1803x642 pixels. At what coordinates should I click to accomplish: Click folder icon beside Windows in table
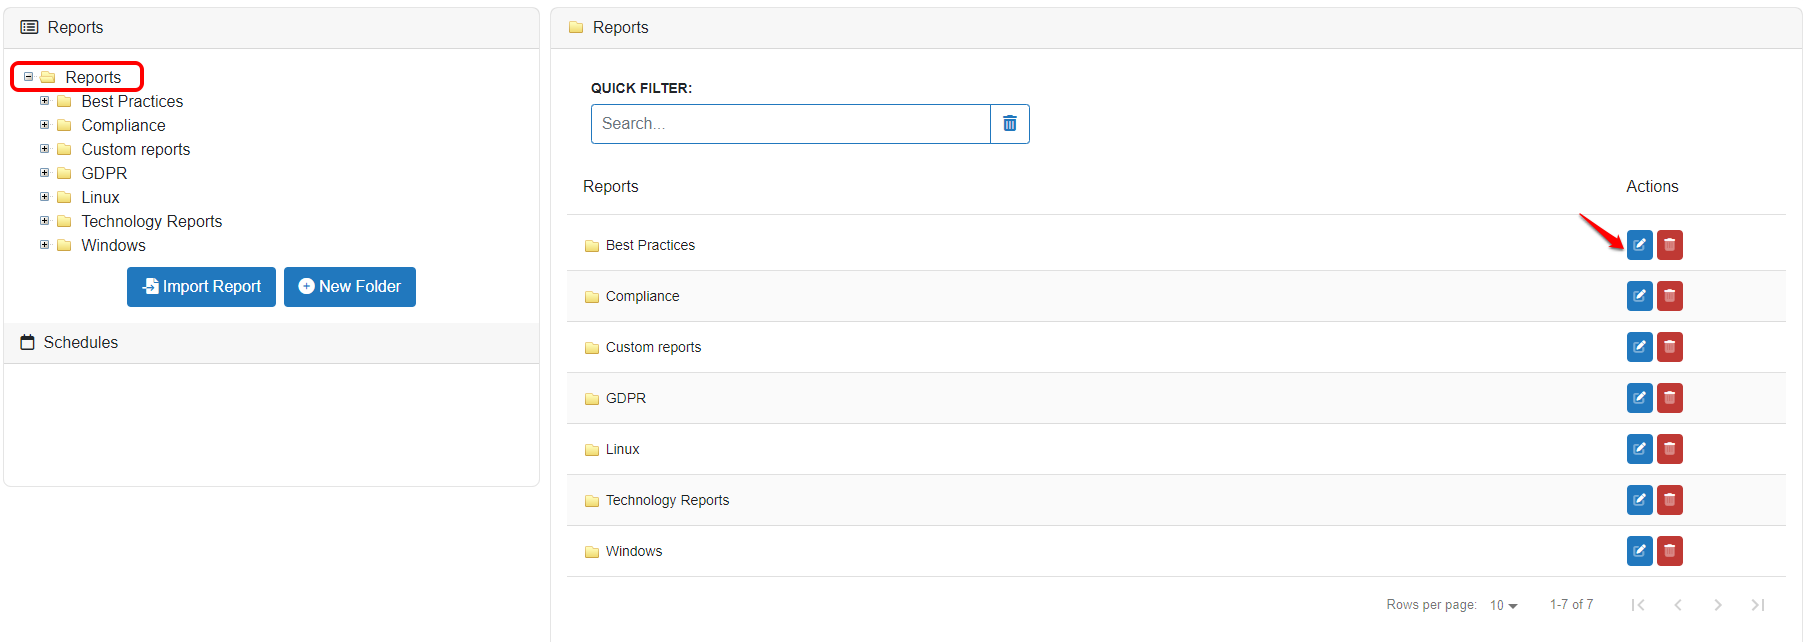coord(592,551)
